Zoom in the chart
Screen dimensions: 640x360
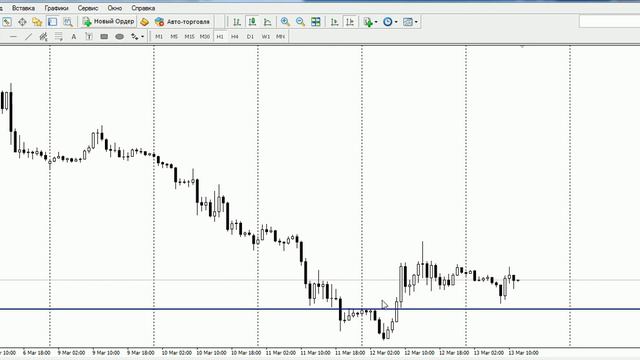(285, 22)
